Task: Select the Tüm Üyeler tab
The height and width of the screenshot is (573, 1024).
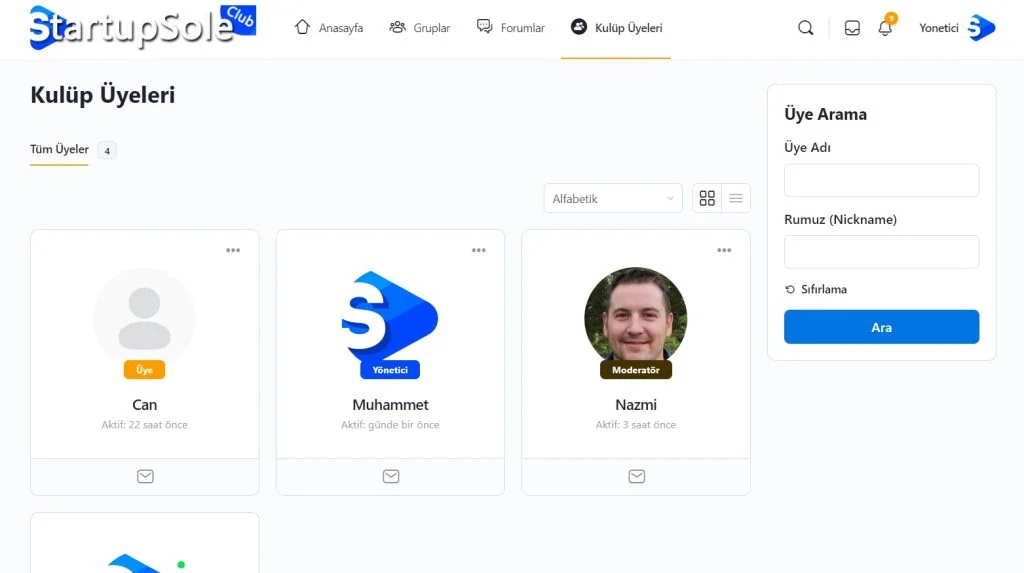Action: 60,150
